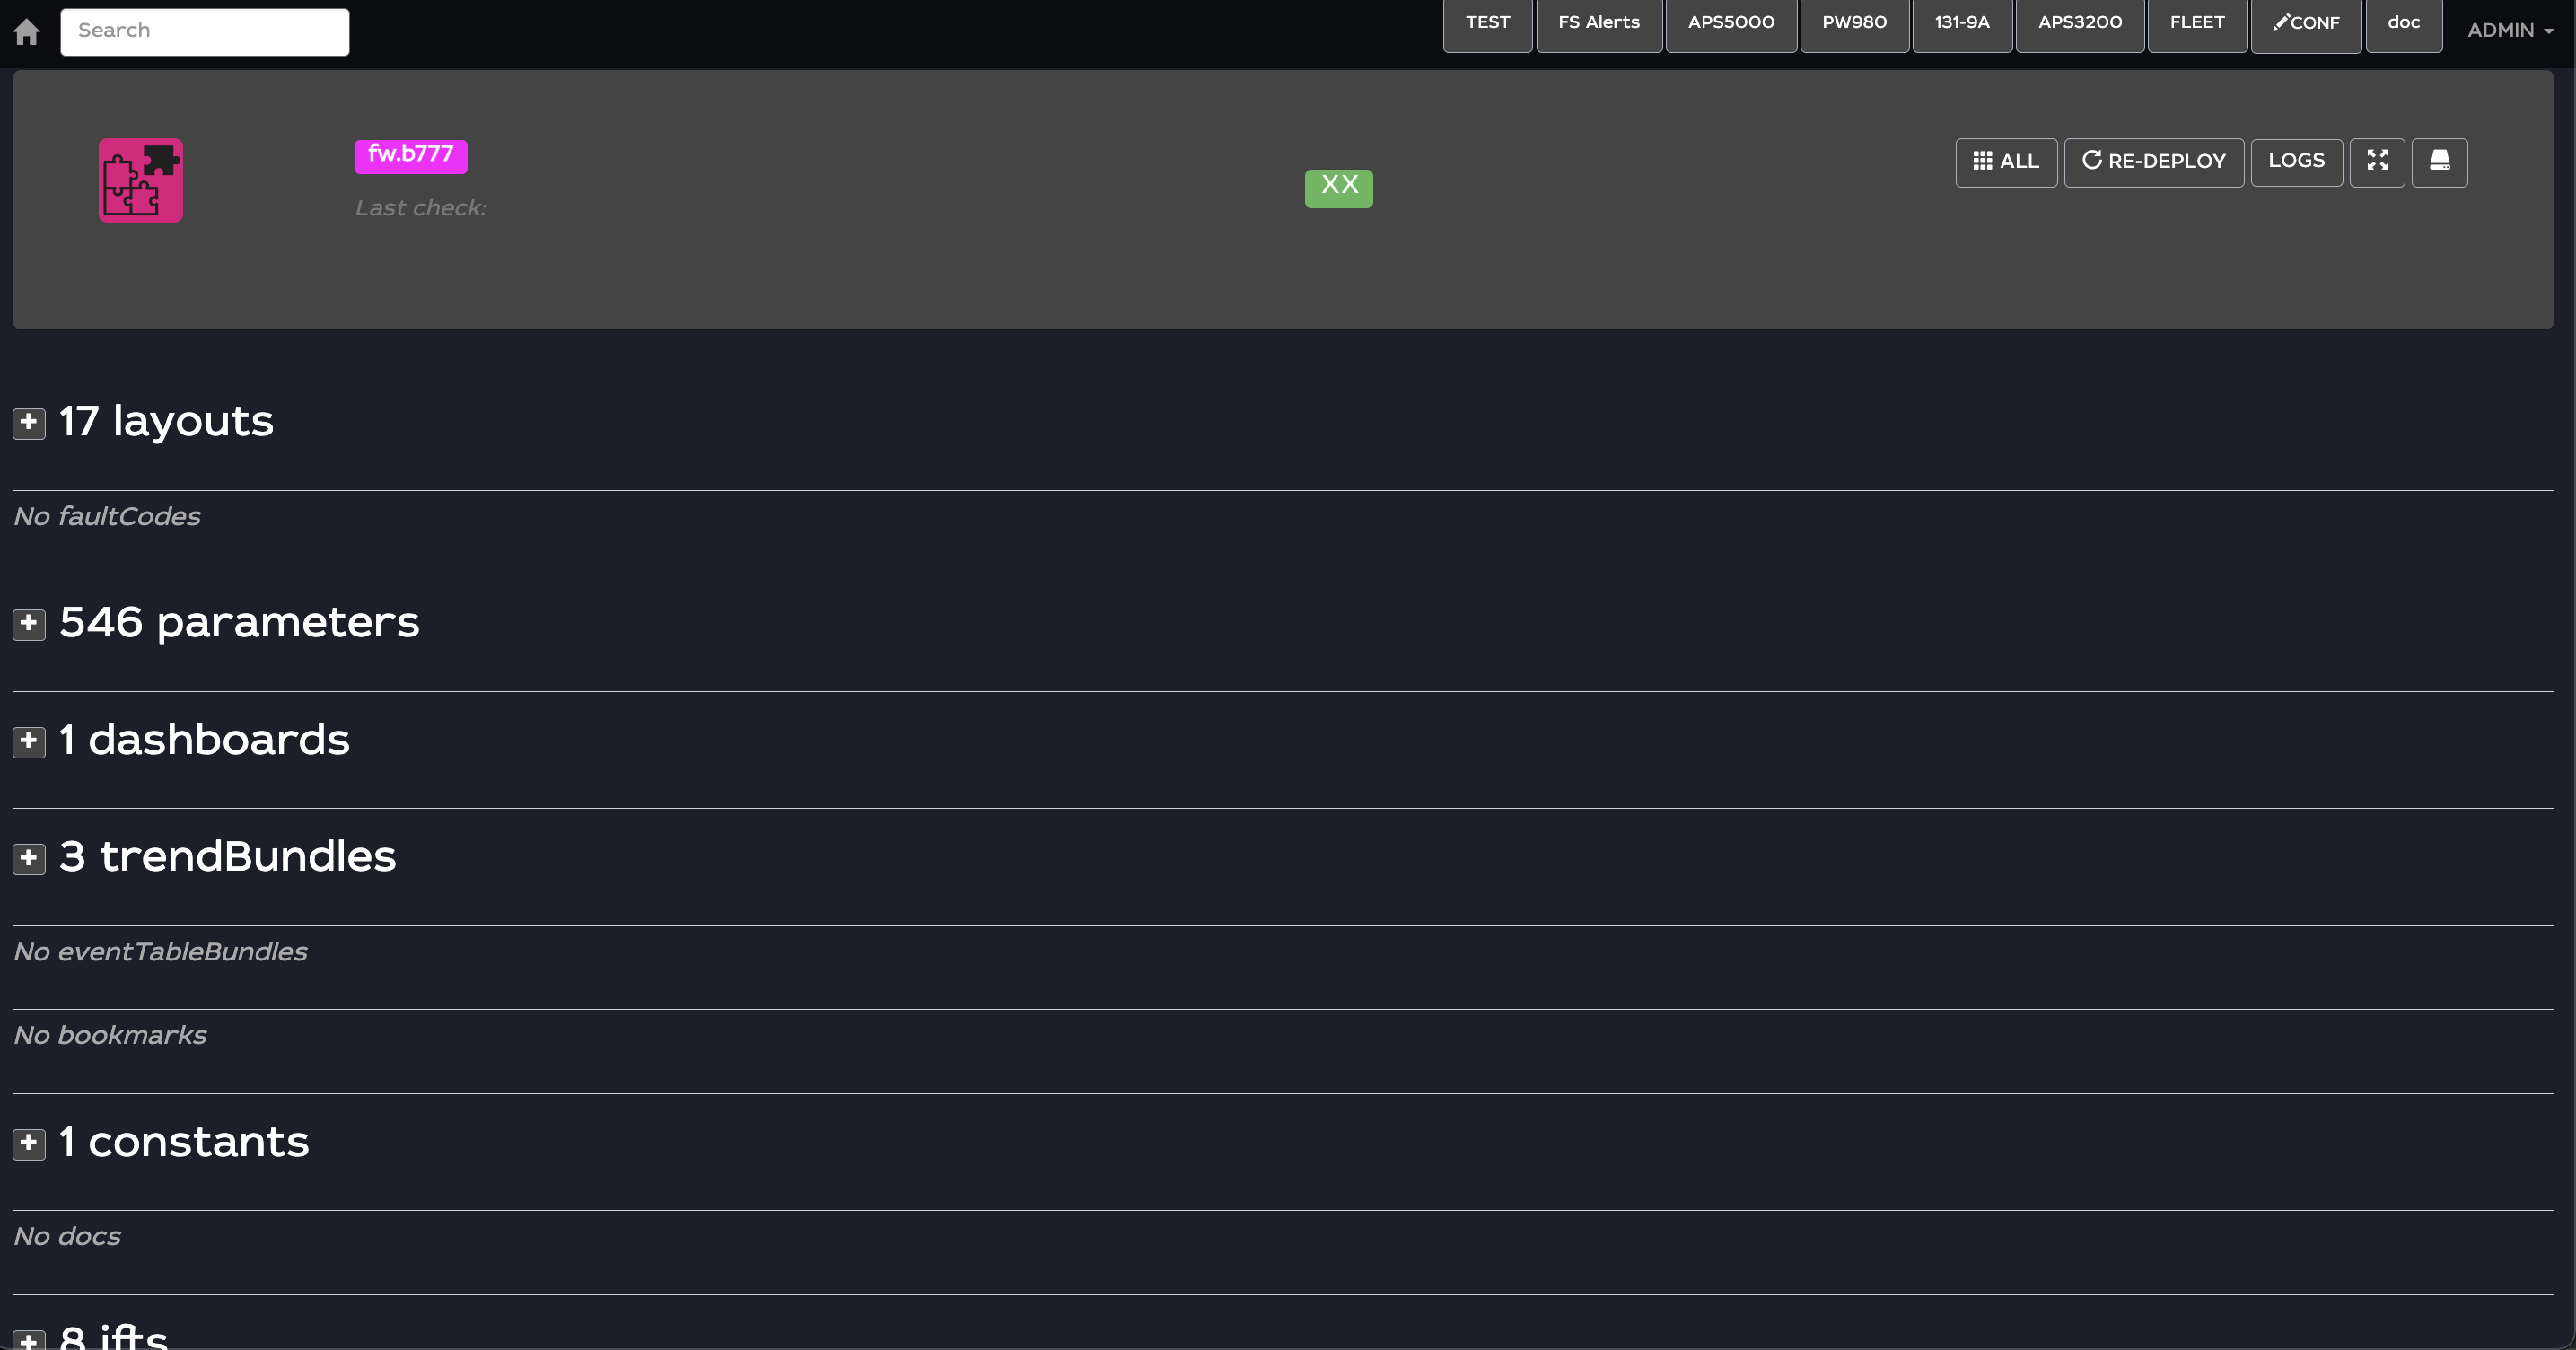Click the '17 layouts' heading text

coord(166,421)
